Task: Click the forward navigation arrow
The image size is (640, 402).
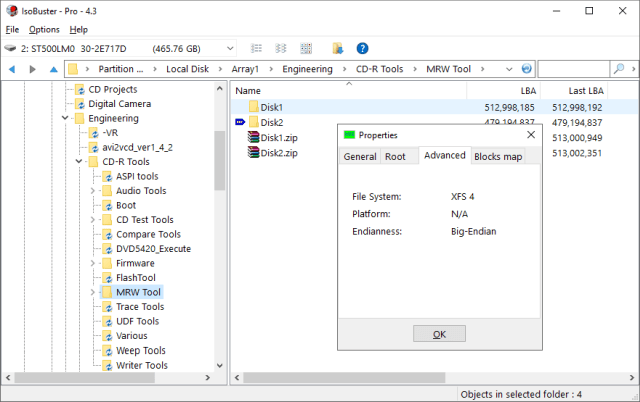Action: point(33,69)
